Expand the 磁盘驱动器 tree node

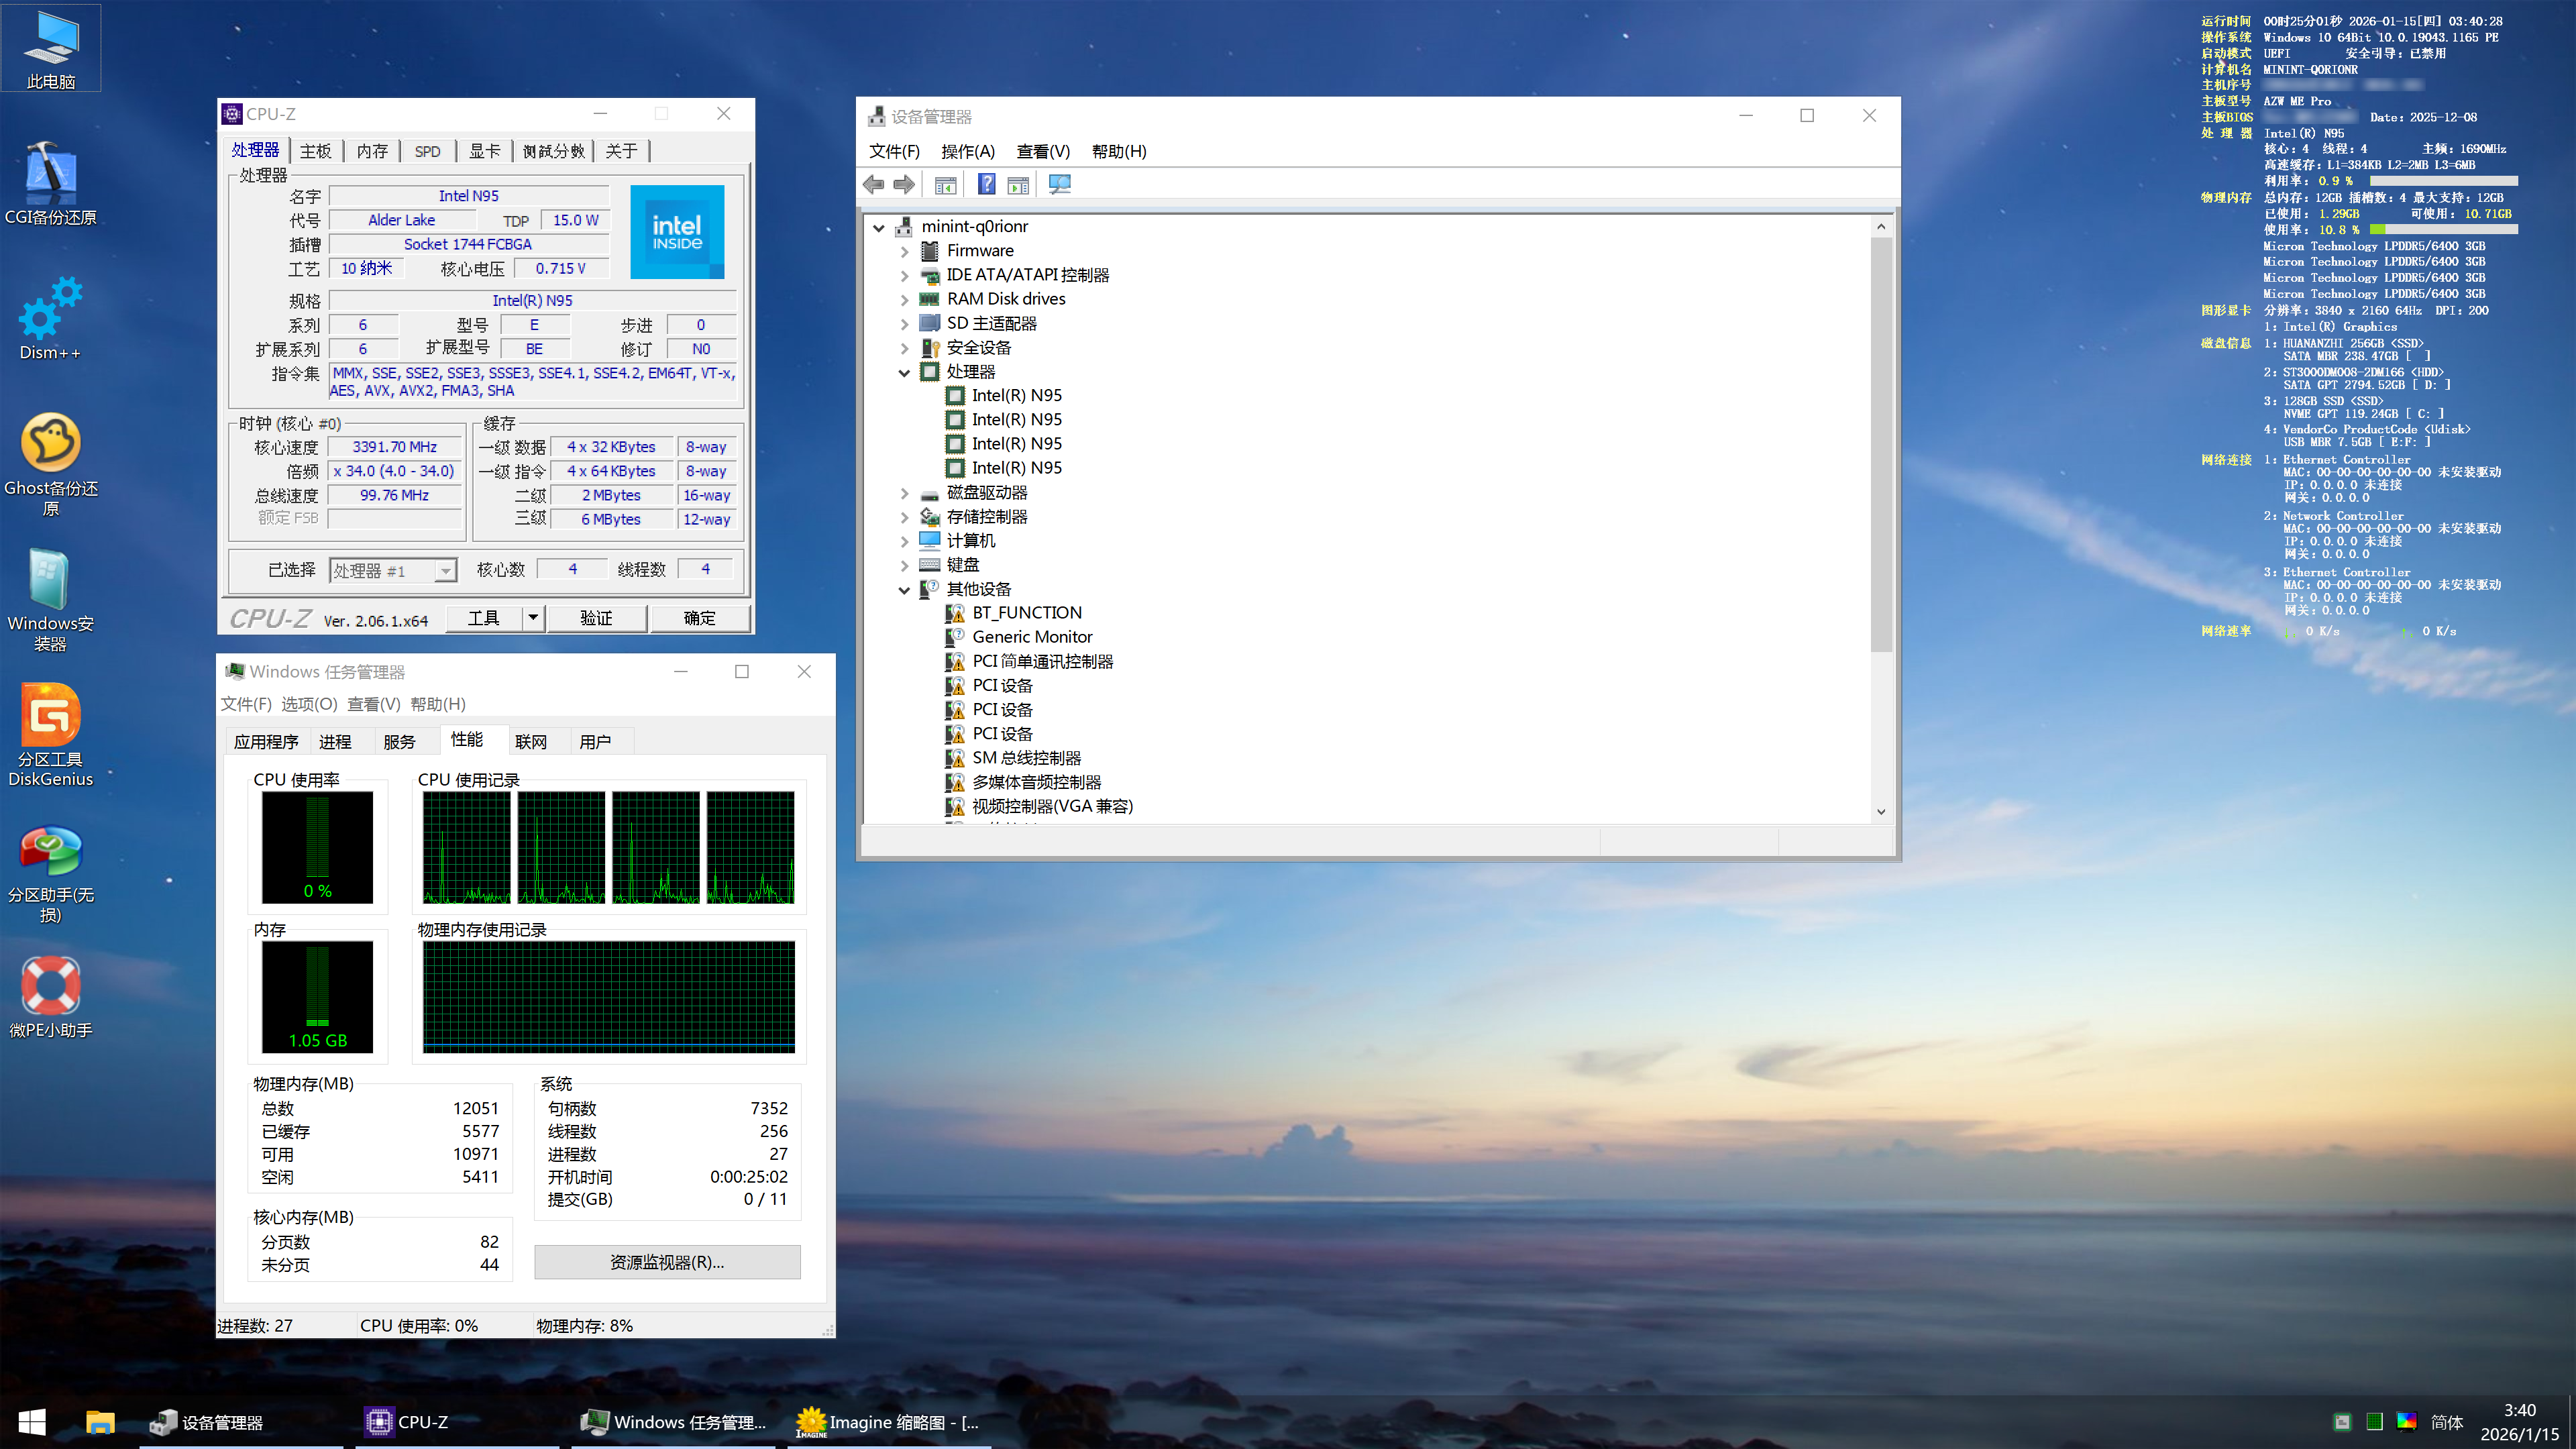point(904,493)
